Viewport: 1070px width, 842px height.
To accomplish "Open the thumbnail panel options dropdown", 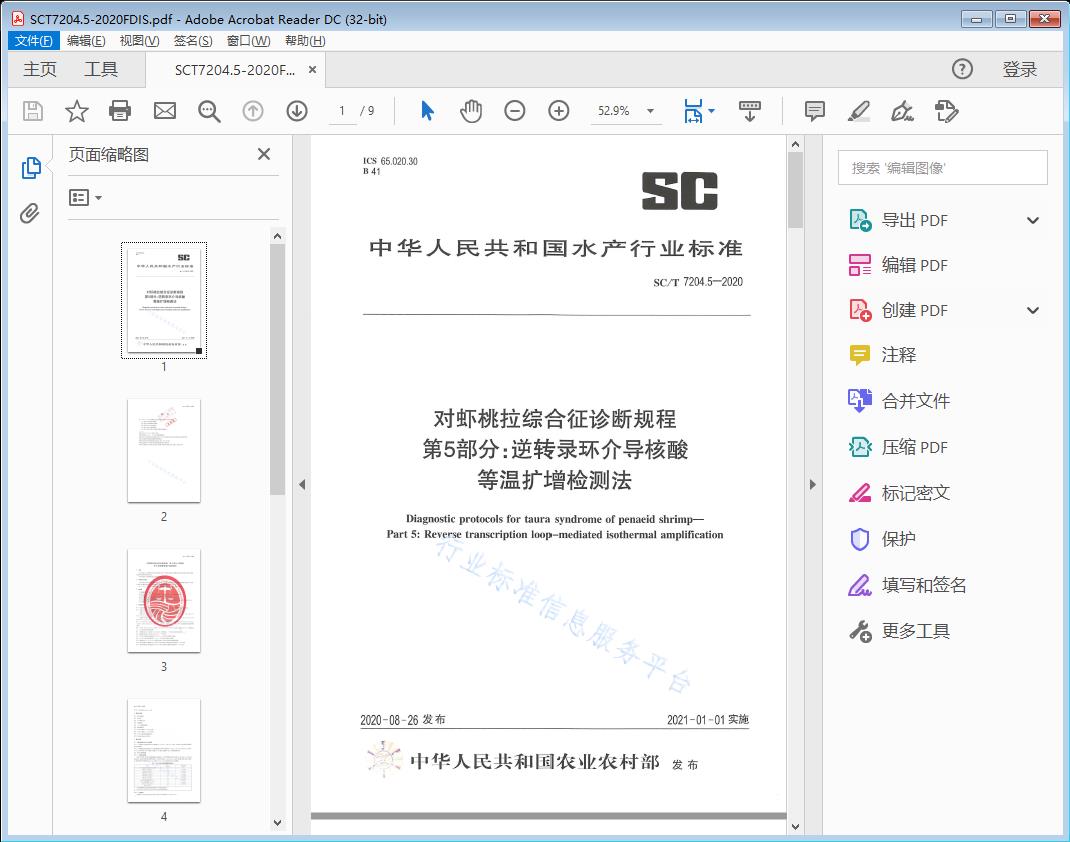I will click(x=85, y=197).
